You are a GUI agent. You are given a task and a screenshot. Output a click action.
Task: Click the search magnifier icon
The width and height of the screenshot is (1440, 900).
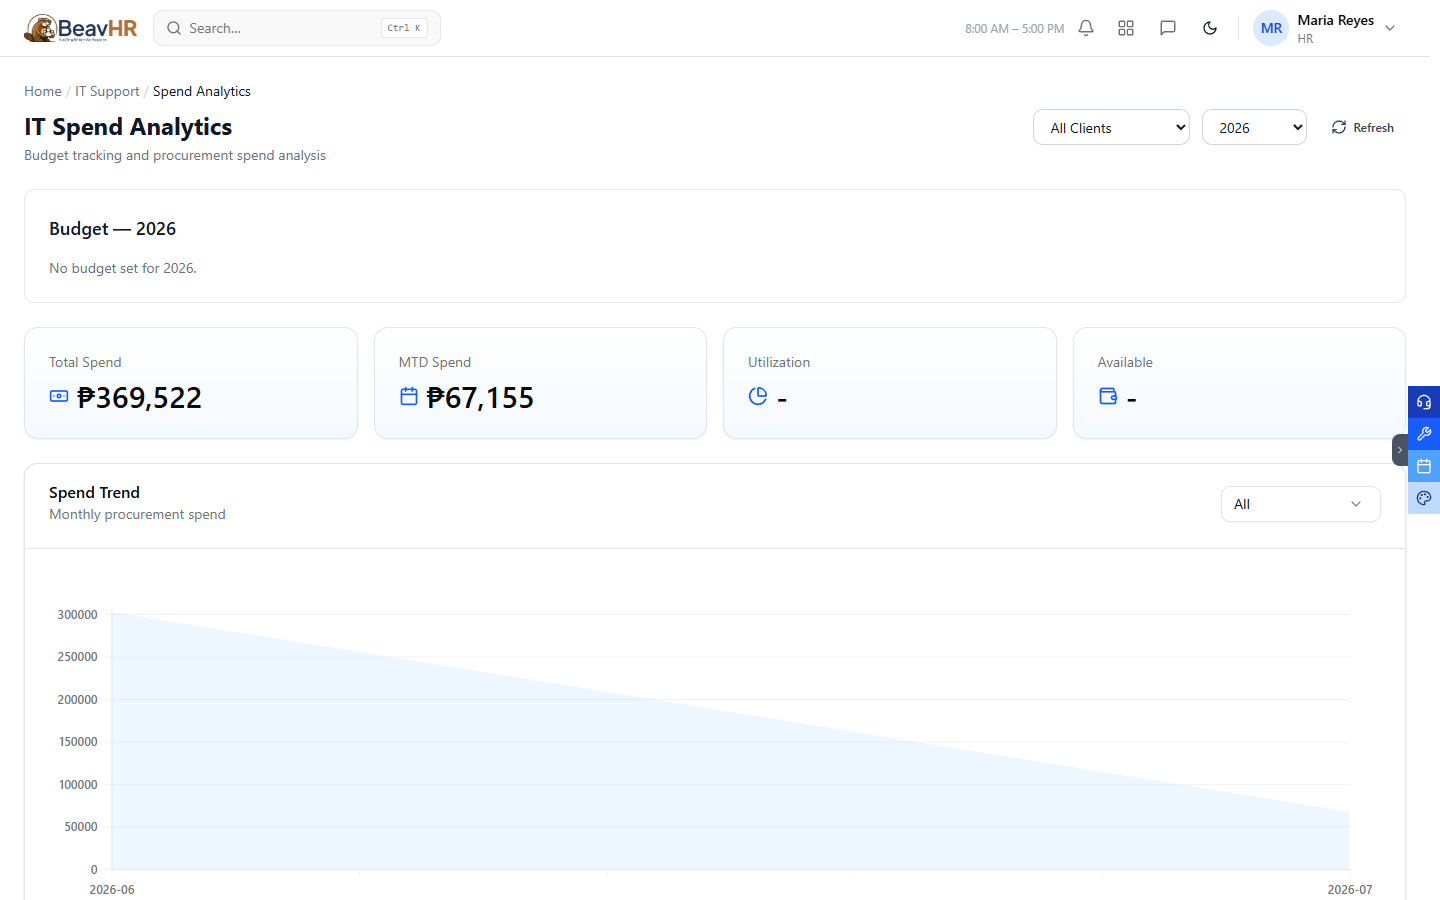(174, 28)
